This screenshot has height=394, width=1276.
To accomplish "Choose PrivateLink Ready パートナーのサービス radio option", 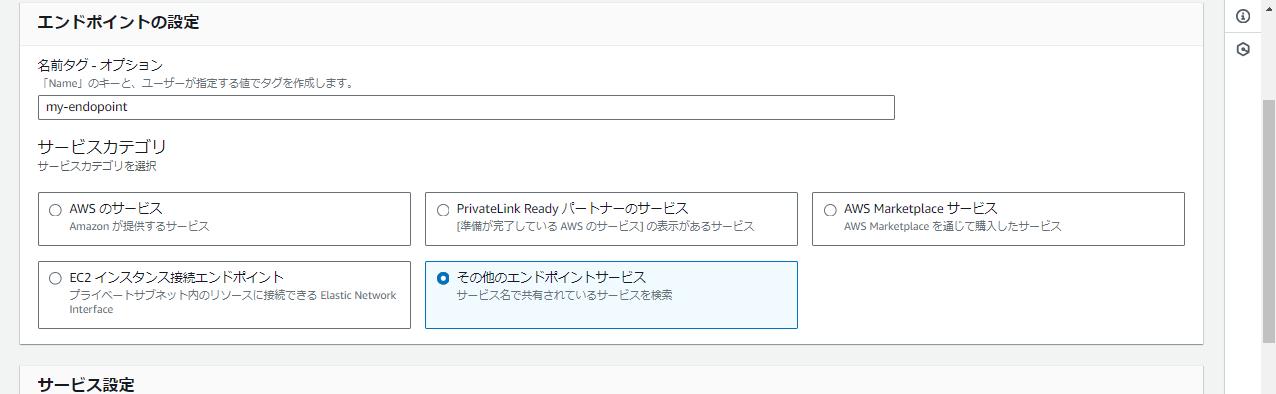I will [x=443, y=210].
